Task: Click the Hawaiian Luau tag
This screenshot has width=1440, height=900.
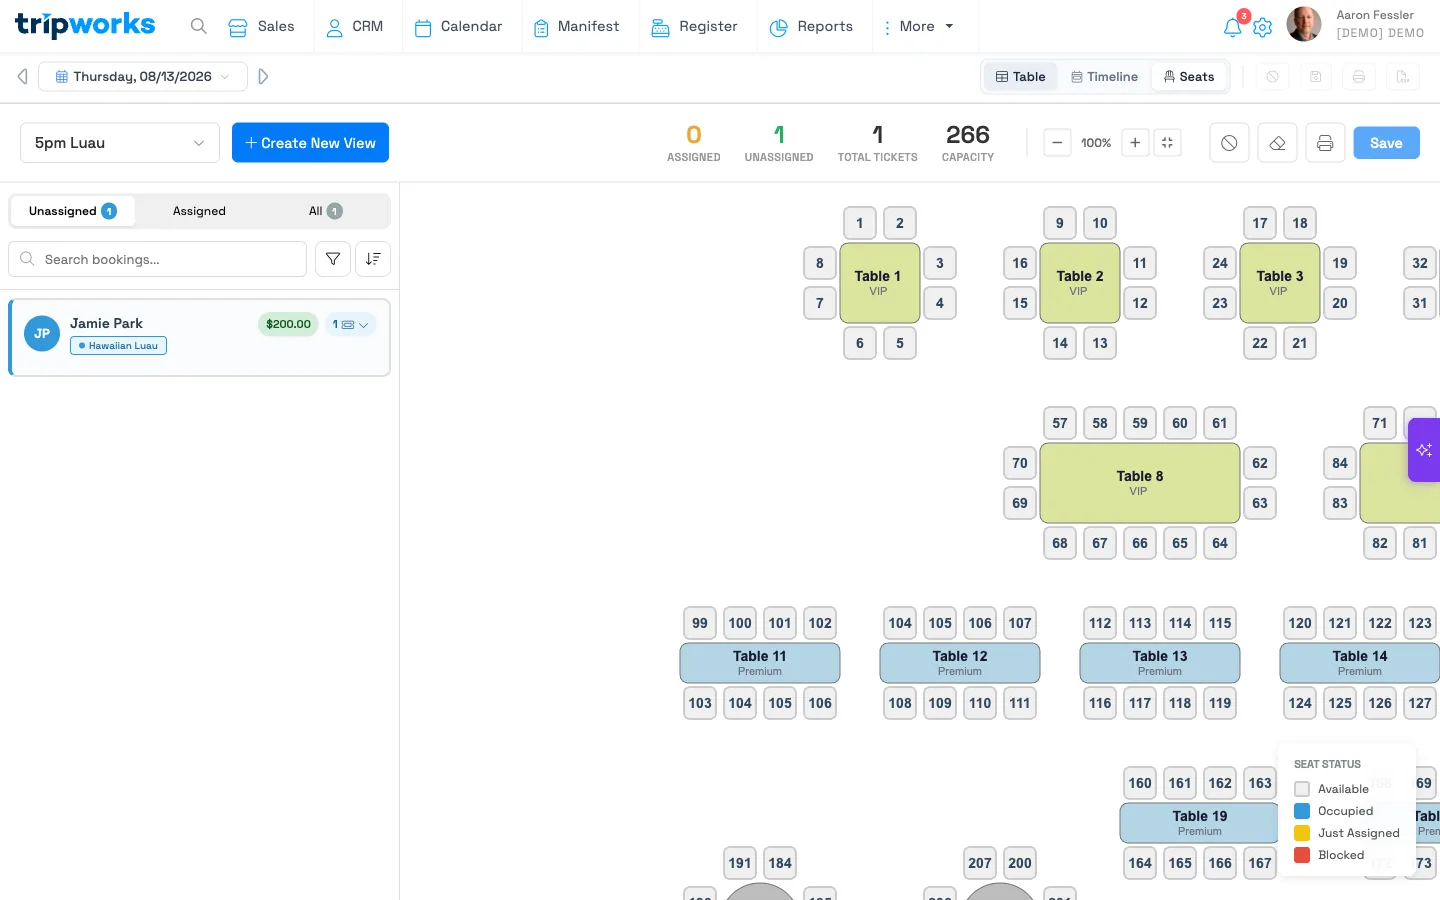Action: tap(118, 346)
